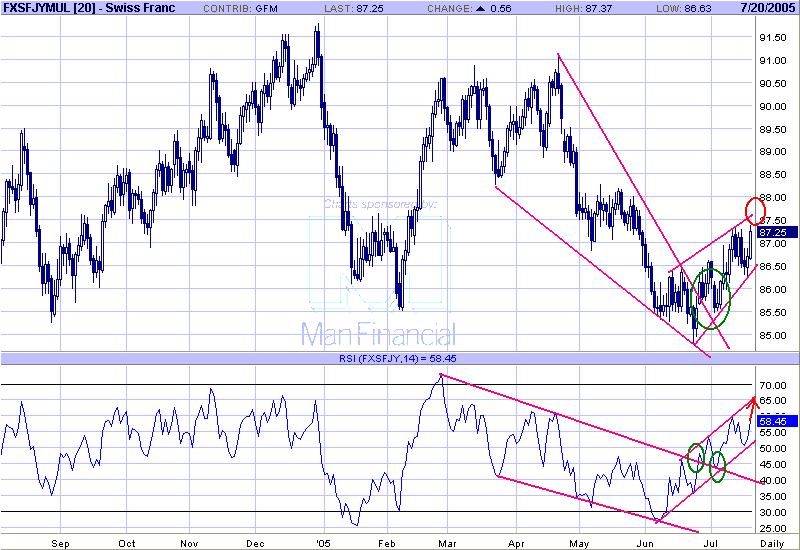Viewport: 800px width, 550px height.
Task: Click the Mar label on the time axis
Action: click(x=447, y=543)
